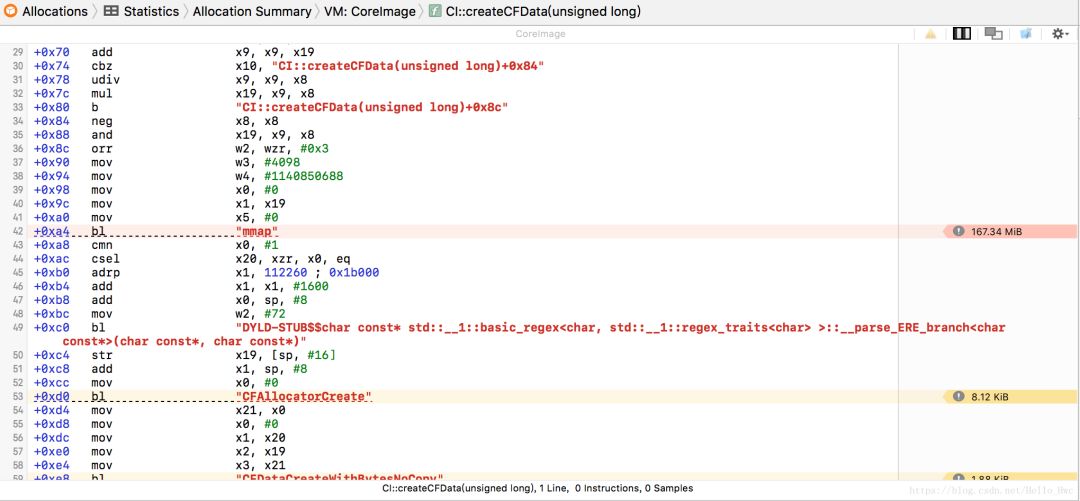Viewport: 1080px width, 501px height.
Task: Click the info icon next to 167.34 MiB
Action: click(x=958, y=232)
